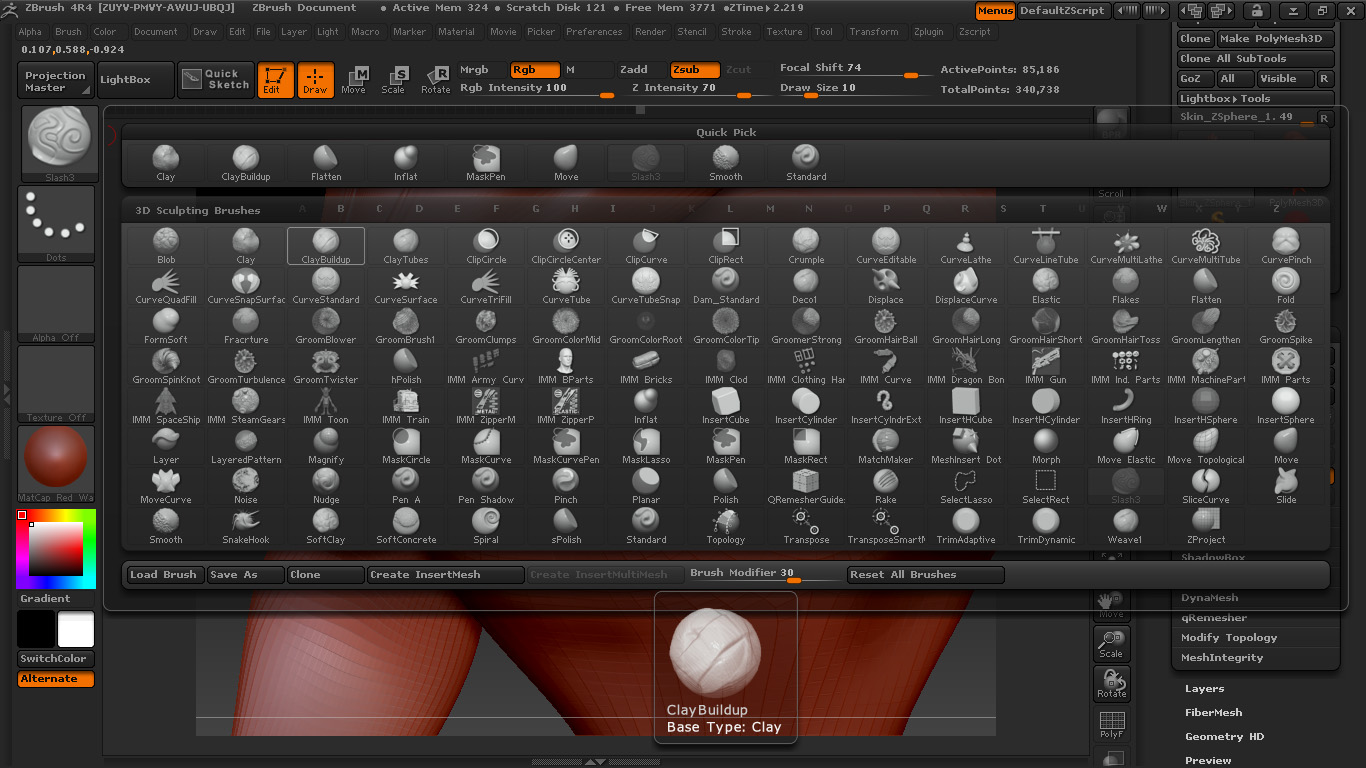Open the Lightbox Tools dropdown
The image size is (1366, 768).
[1255, 99]
